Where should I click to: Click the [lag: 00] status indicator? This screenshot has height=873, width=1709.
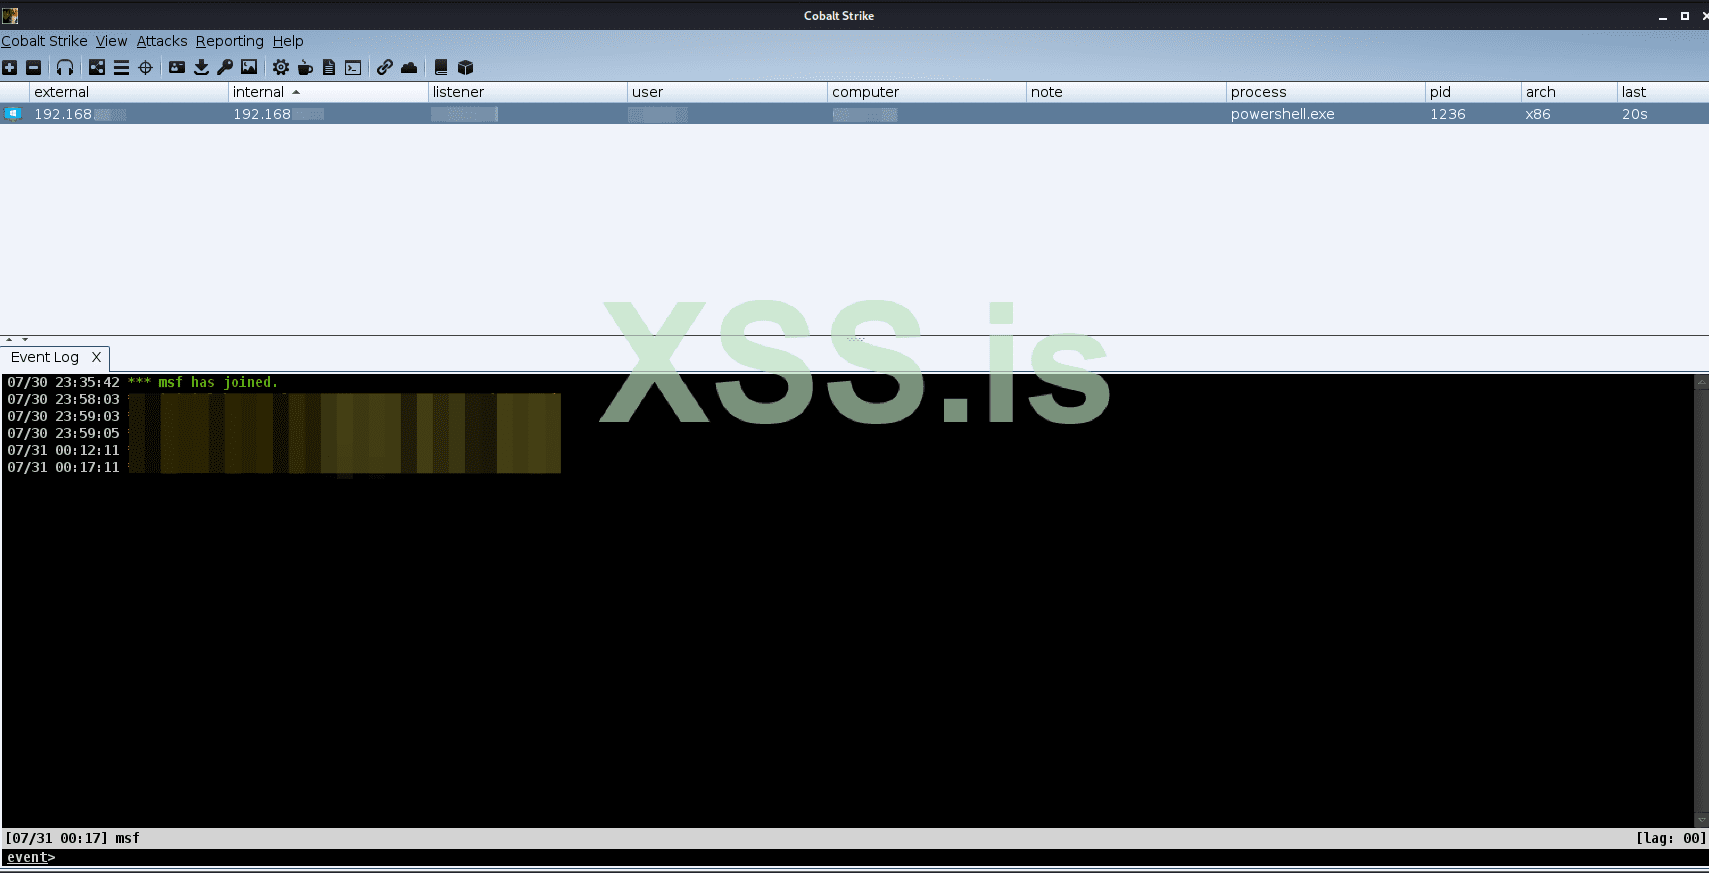[1670, 838]
